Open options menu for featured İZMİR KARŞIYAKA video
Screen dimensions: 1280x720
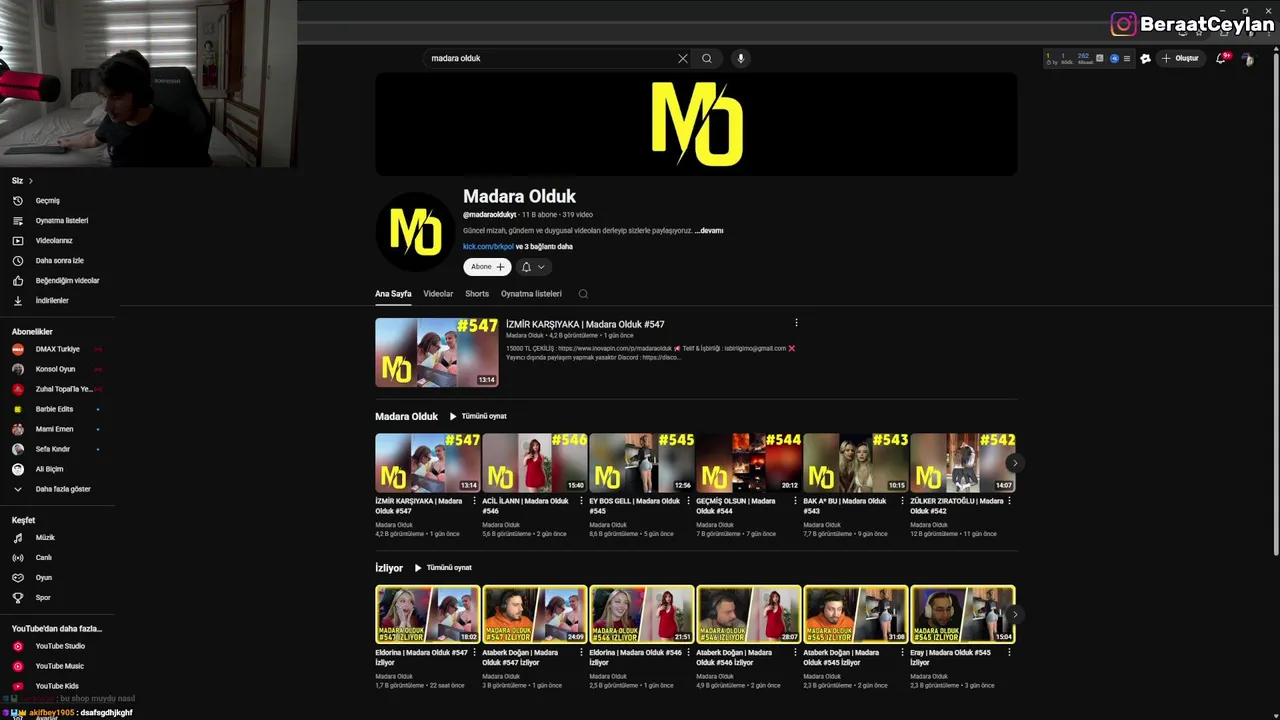coord(796,323)
